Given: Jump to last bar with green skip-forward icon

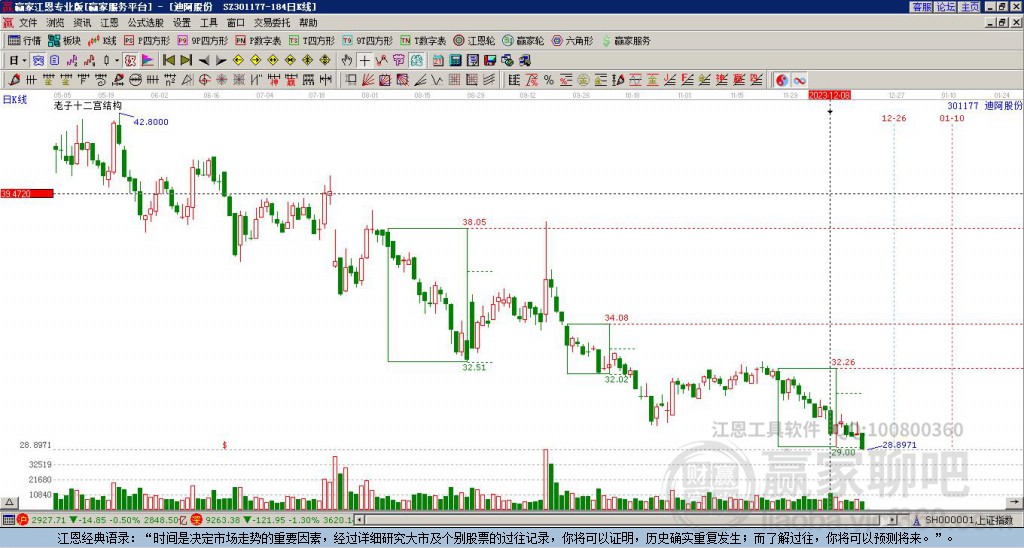Looking at the screenshot, I should [186, 61].
